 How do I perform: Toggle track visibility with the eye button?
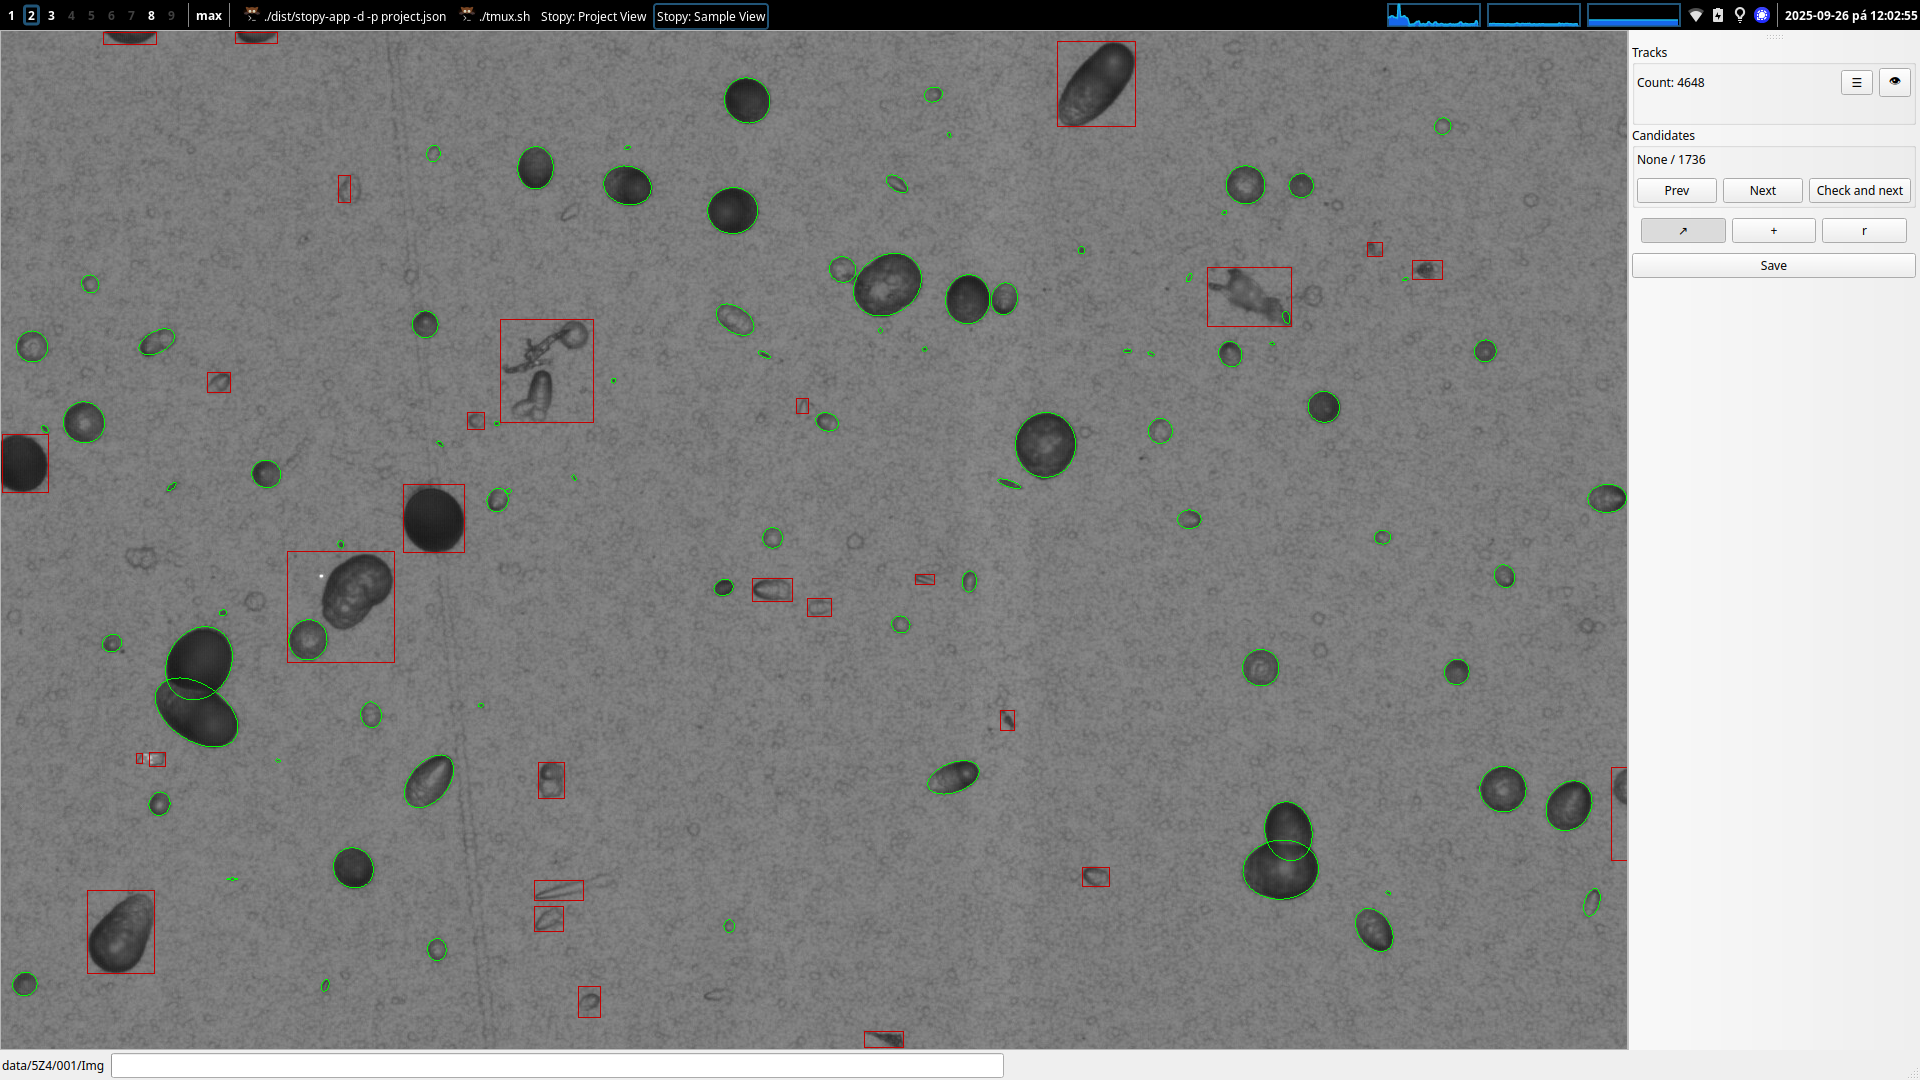(1894, 82)
